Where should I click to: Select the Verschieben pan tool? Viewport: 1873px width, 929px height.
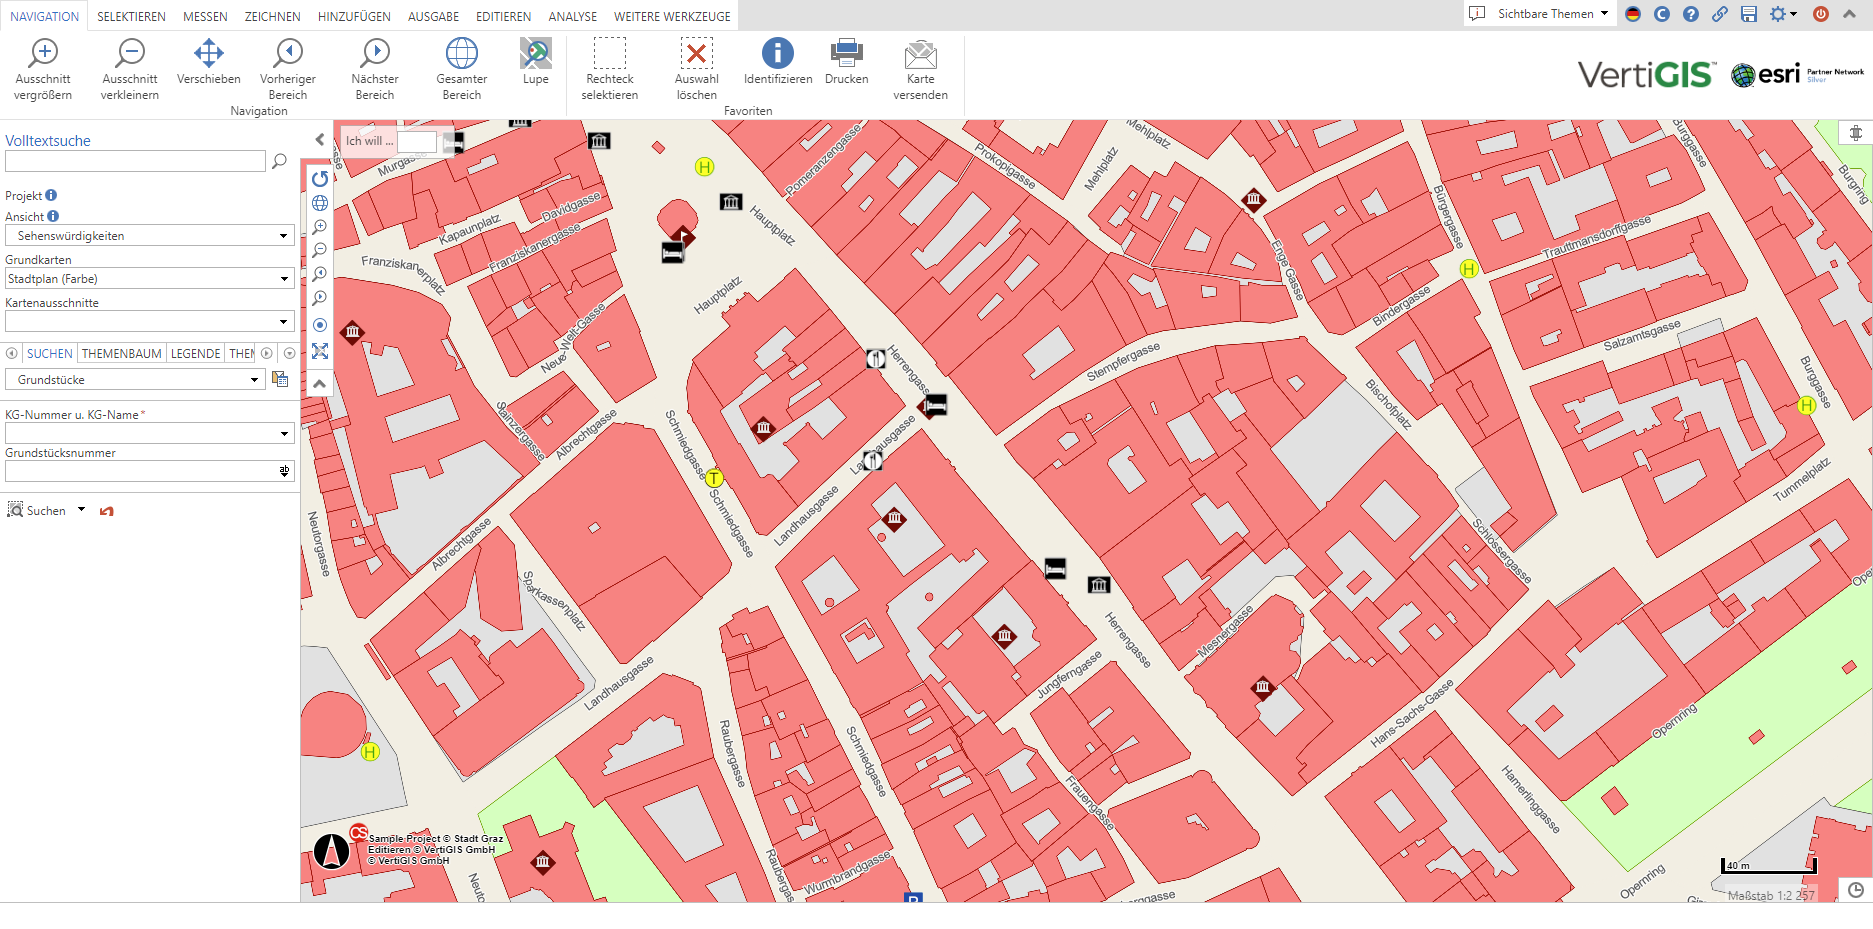point(208,62)
